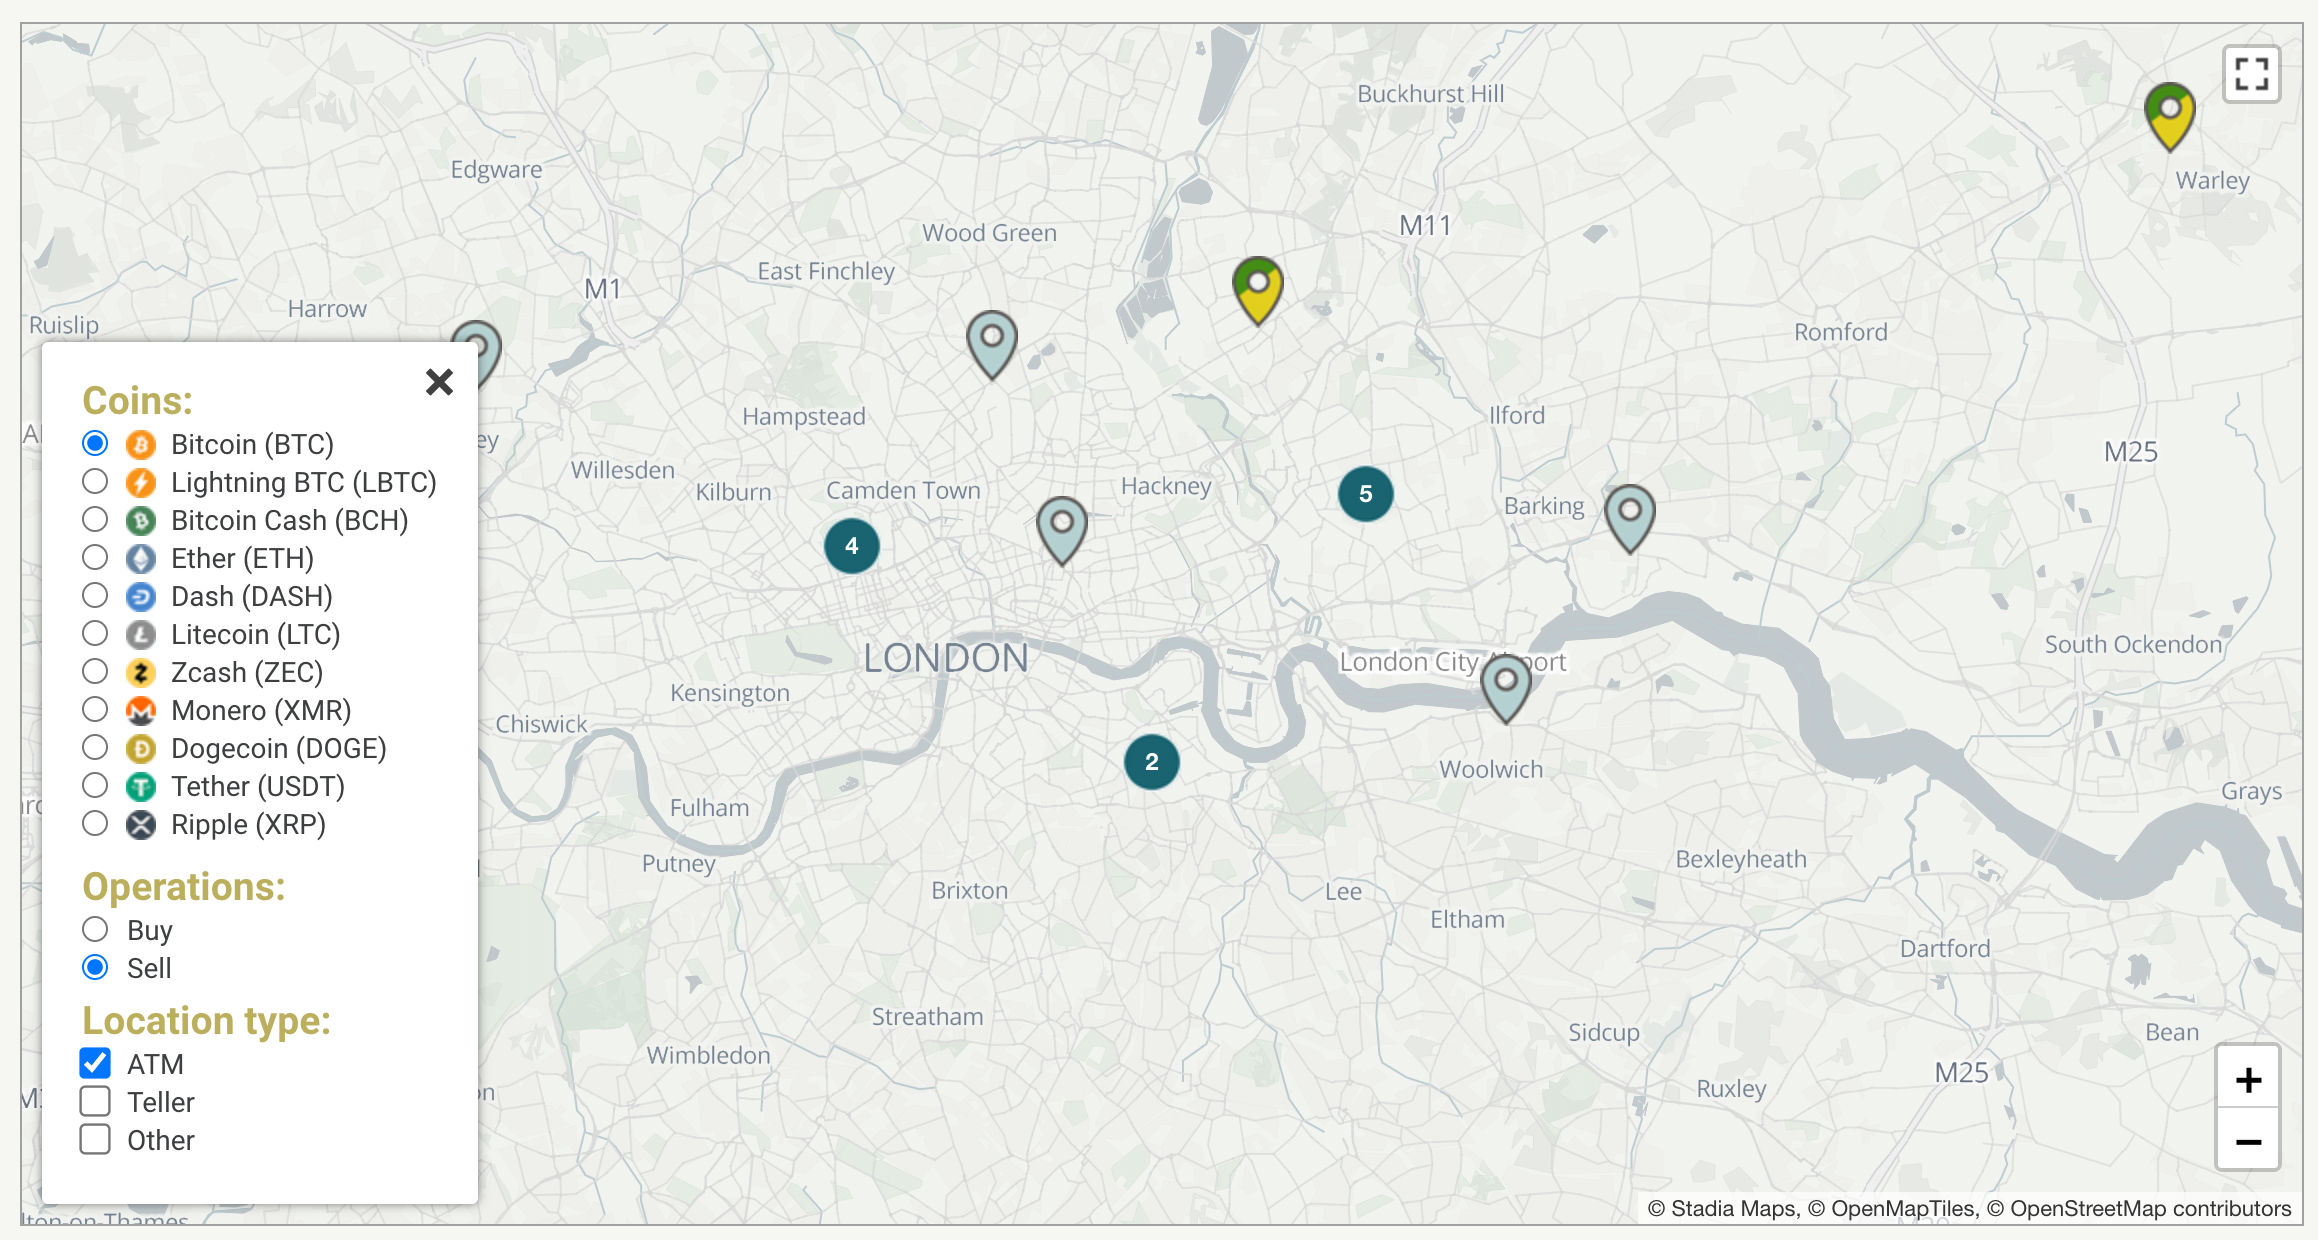Screen dimensions: 2318x1240
Task: Select the Monero (XMR) radio button
Action: coord(95,710)
